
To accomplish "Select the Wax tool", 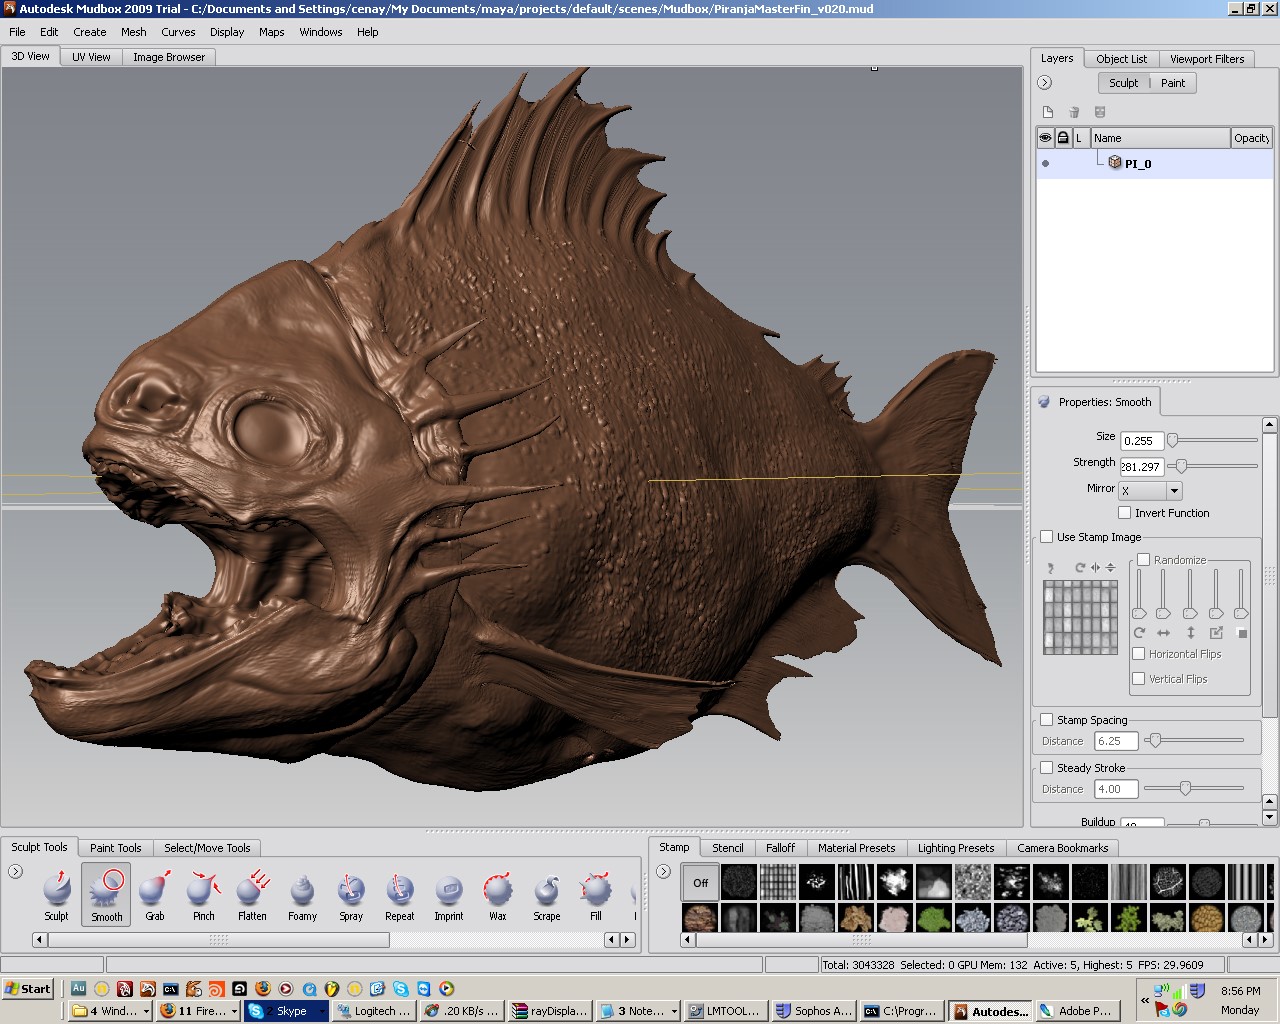I will (497, 893).
